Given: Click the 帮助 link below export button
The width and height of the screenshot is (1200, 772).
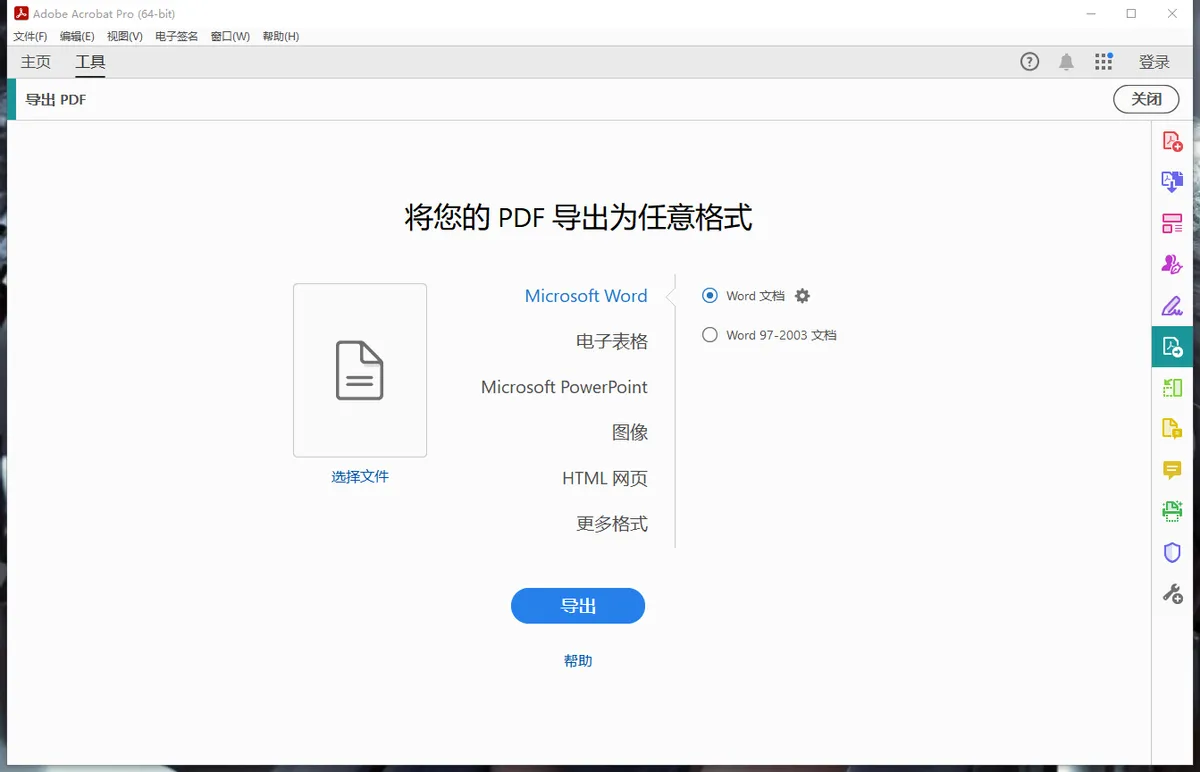Looking at the screenshot, I should (x=578, y=661).
